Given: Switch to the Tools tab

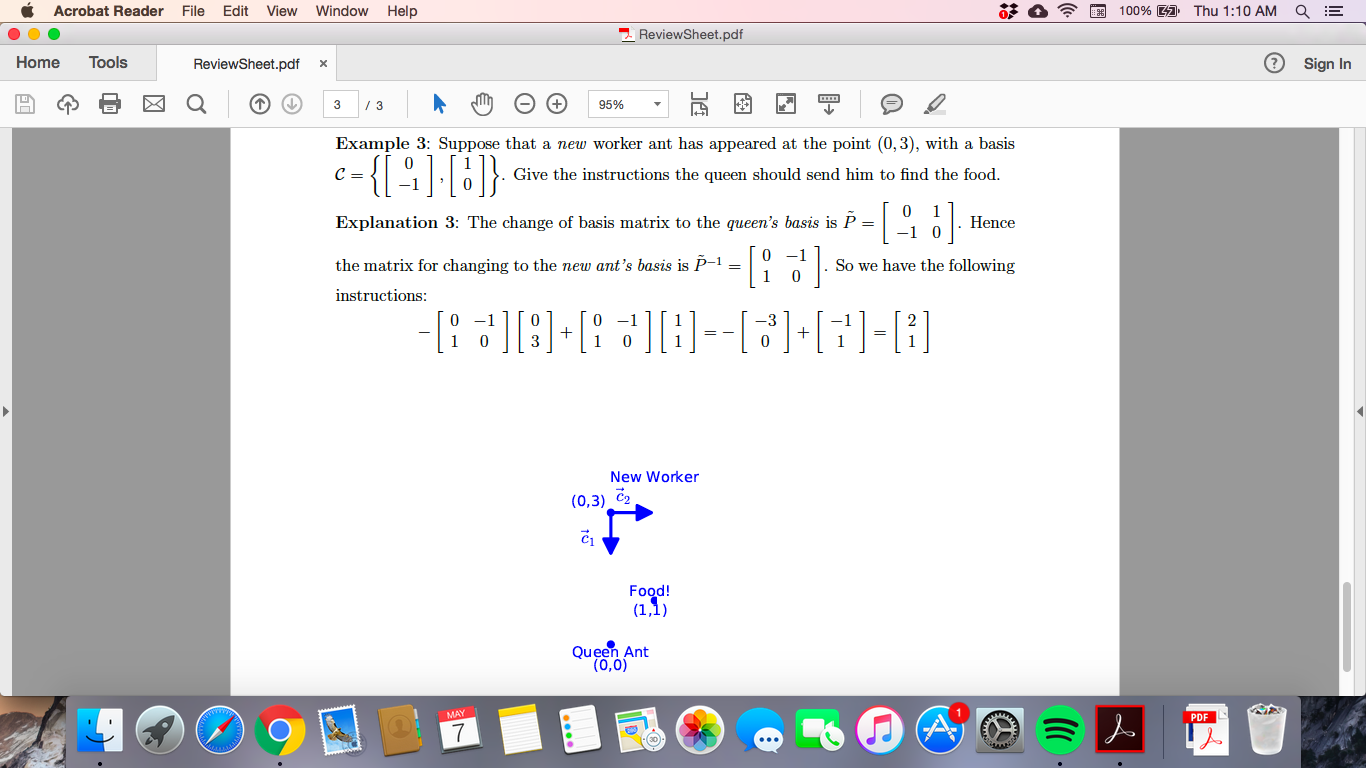Looking at the screenshot, I should click(x=108, y=62).
